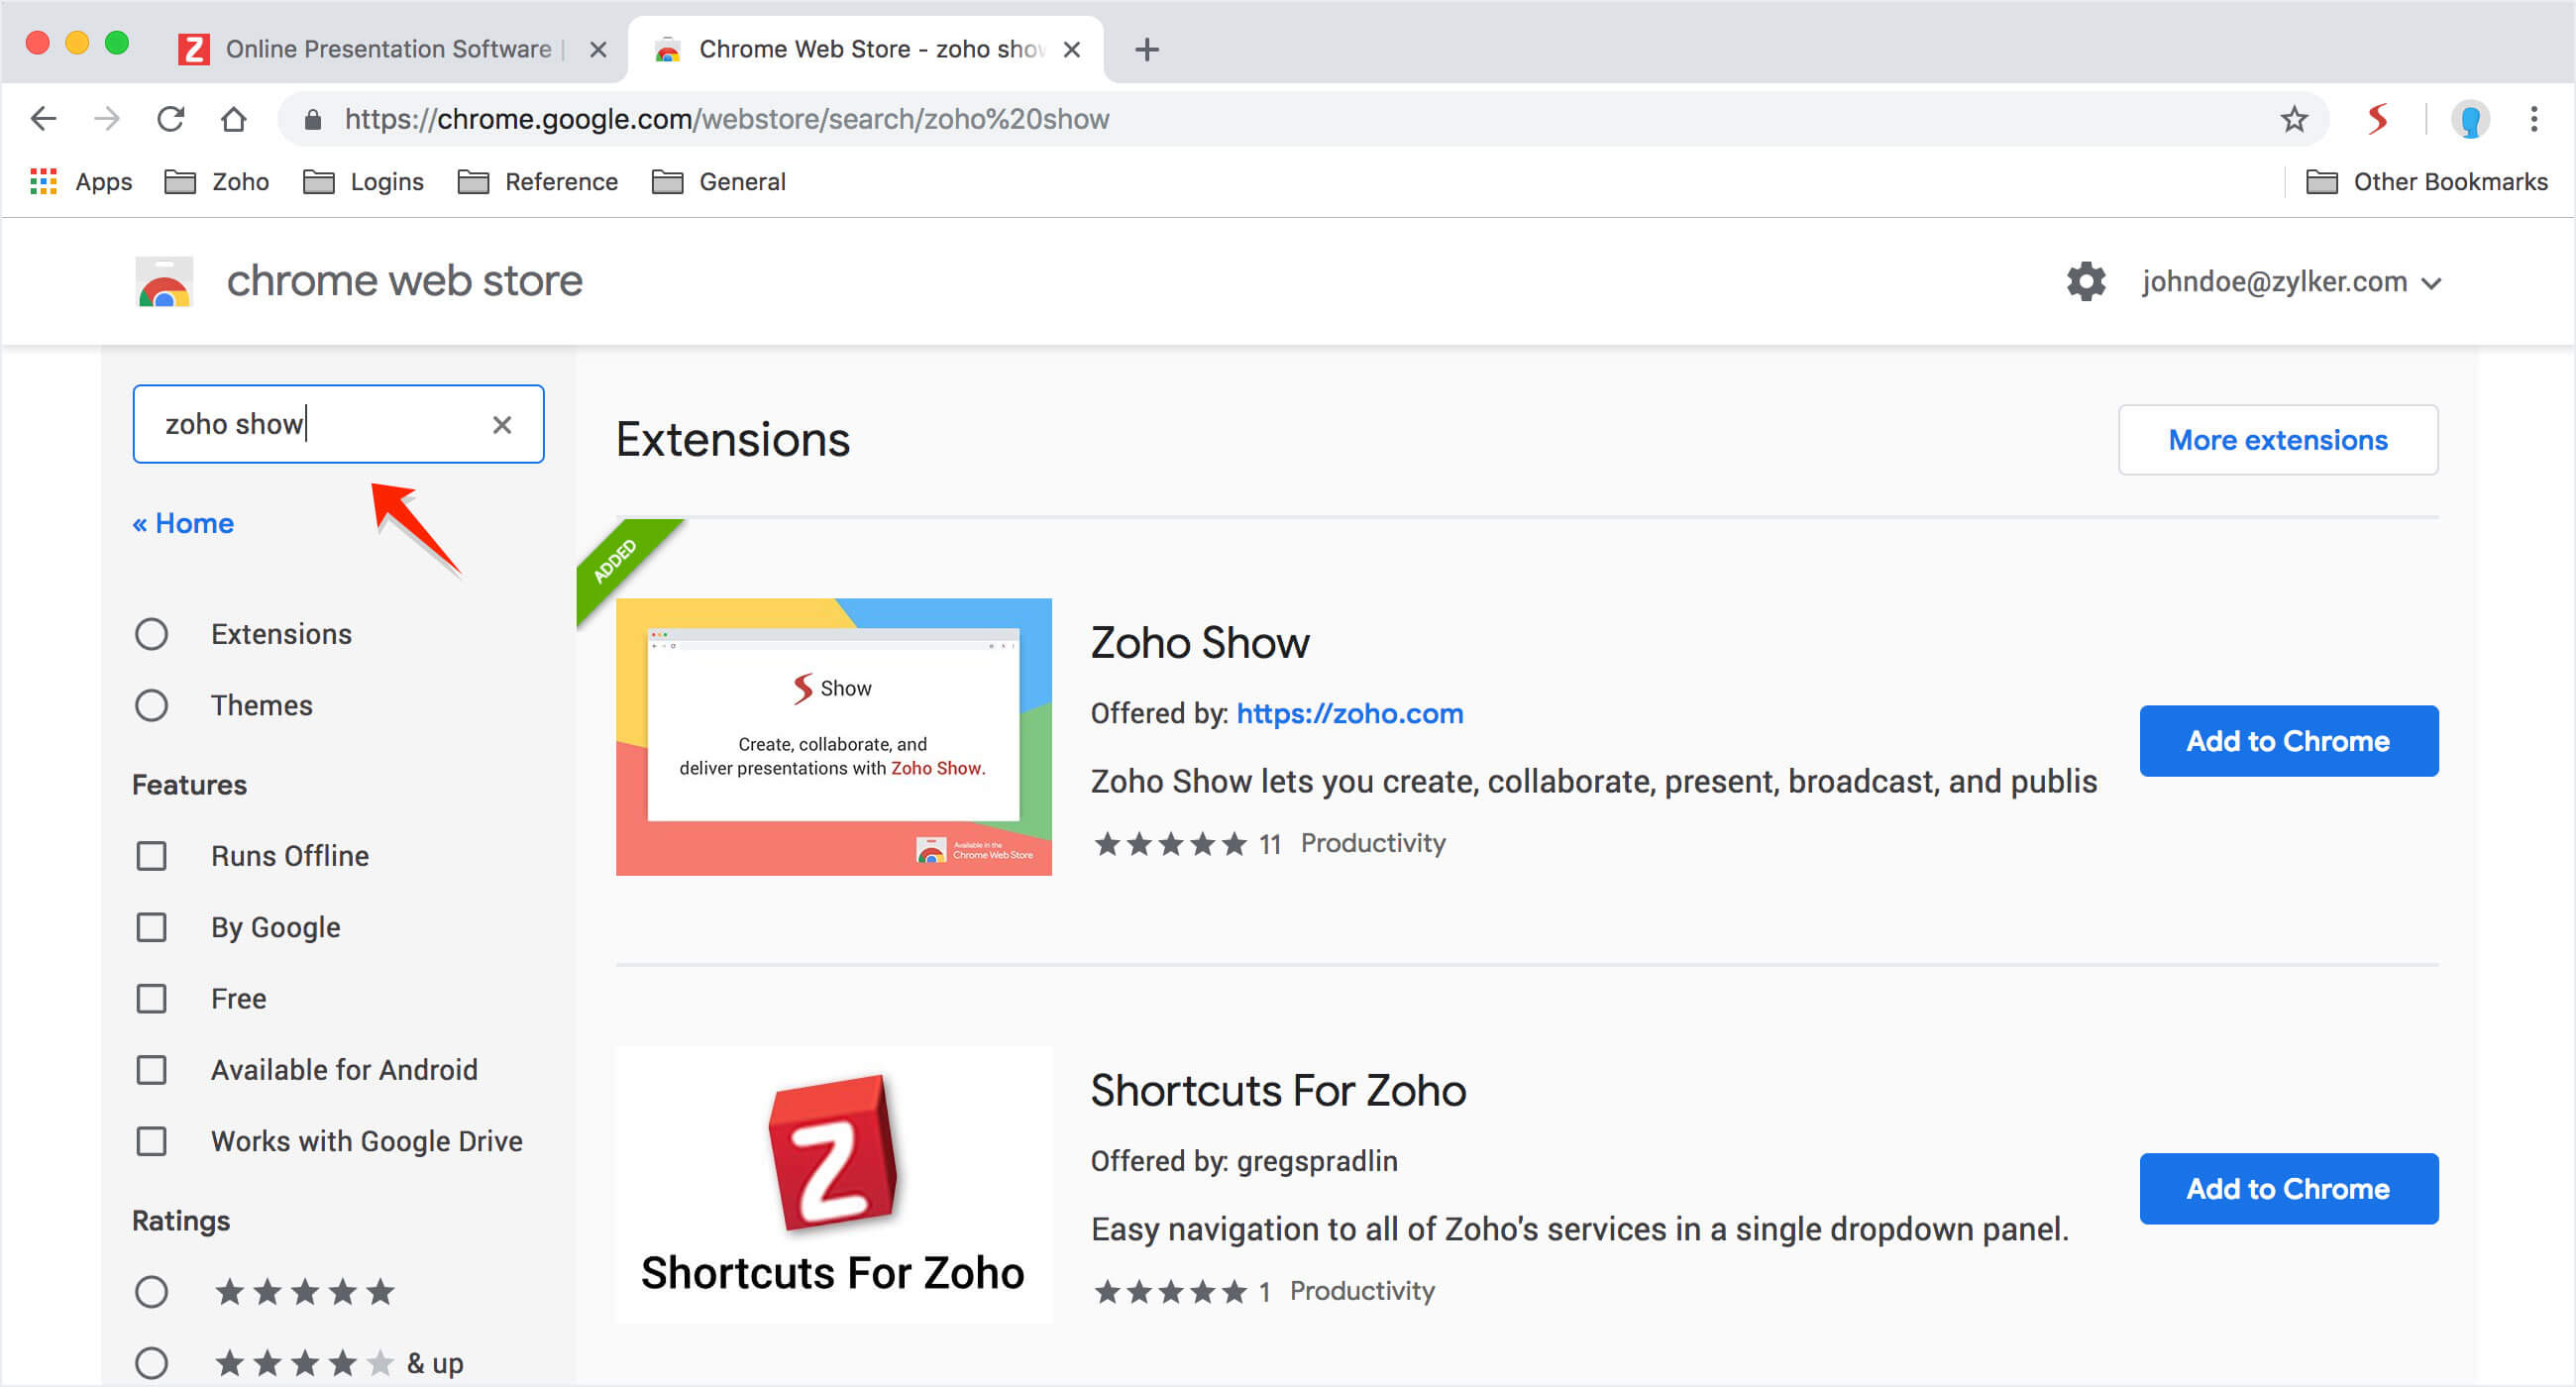Go to the browser home page

pyautogui.click(x=234, y=119)
